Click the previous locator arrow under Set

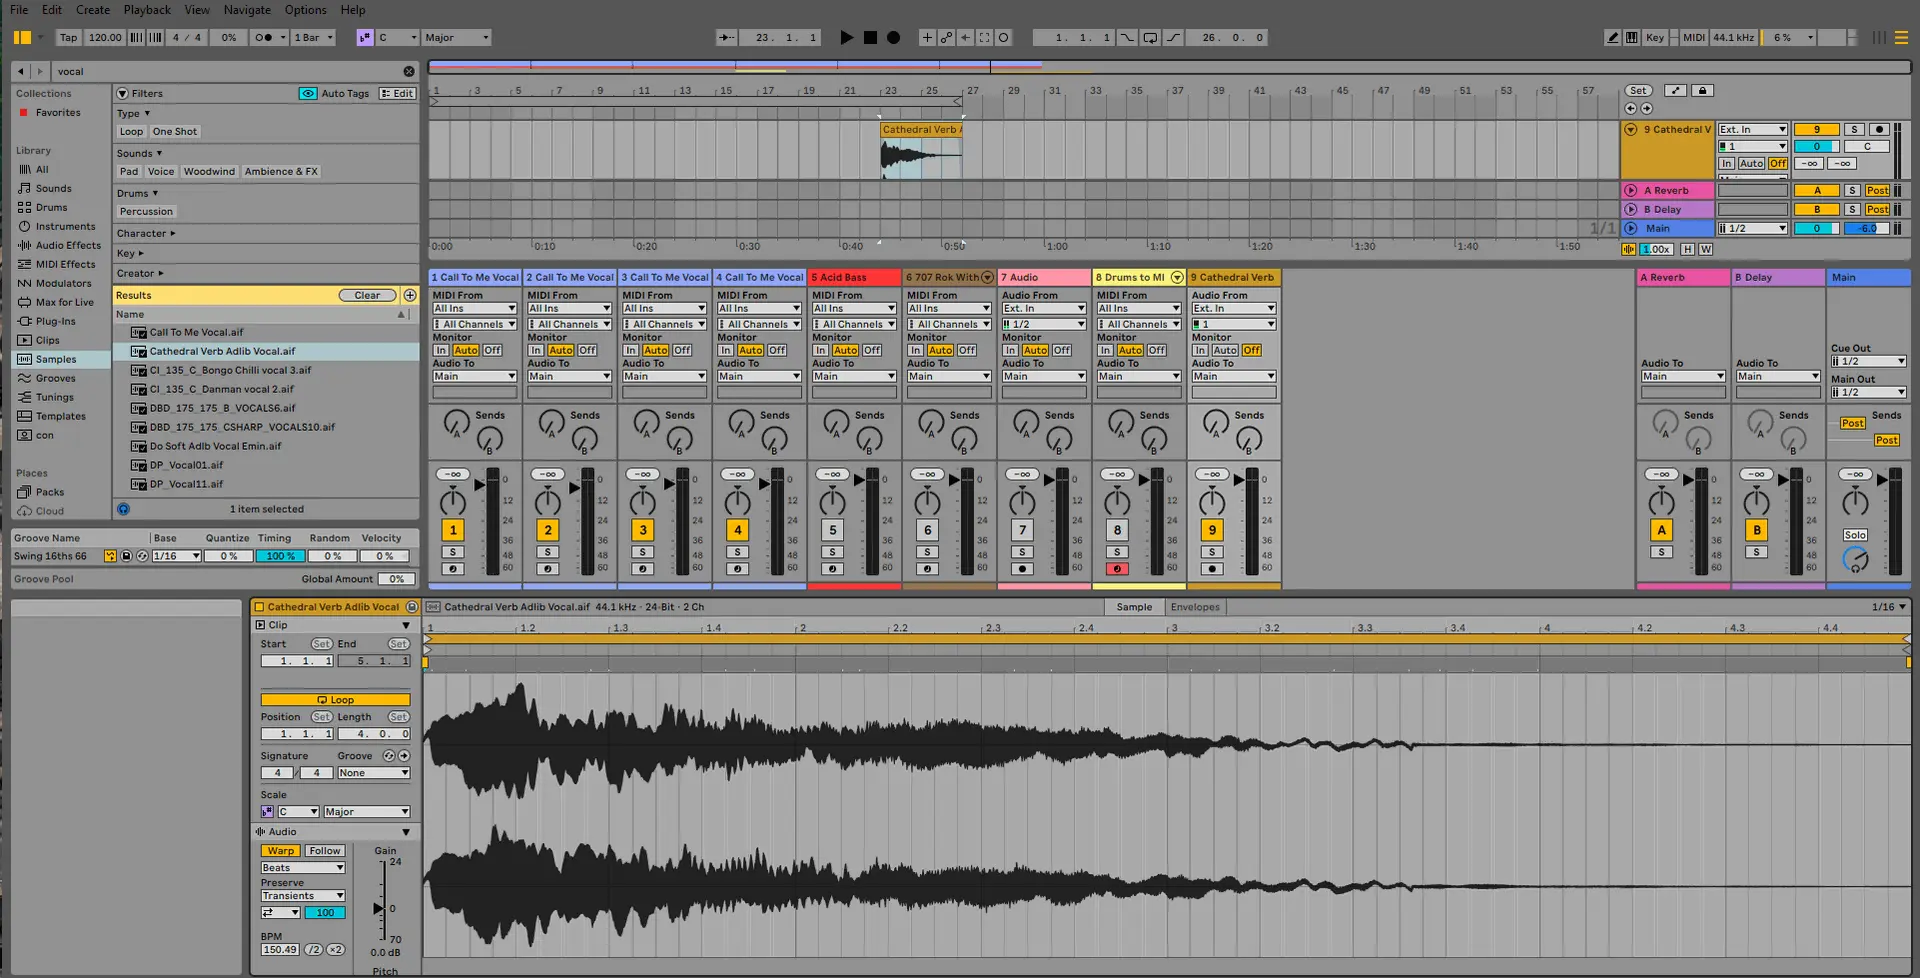(x=1631, y=108)
